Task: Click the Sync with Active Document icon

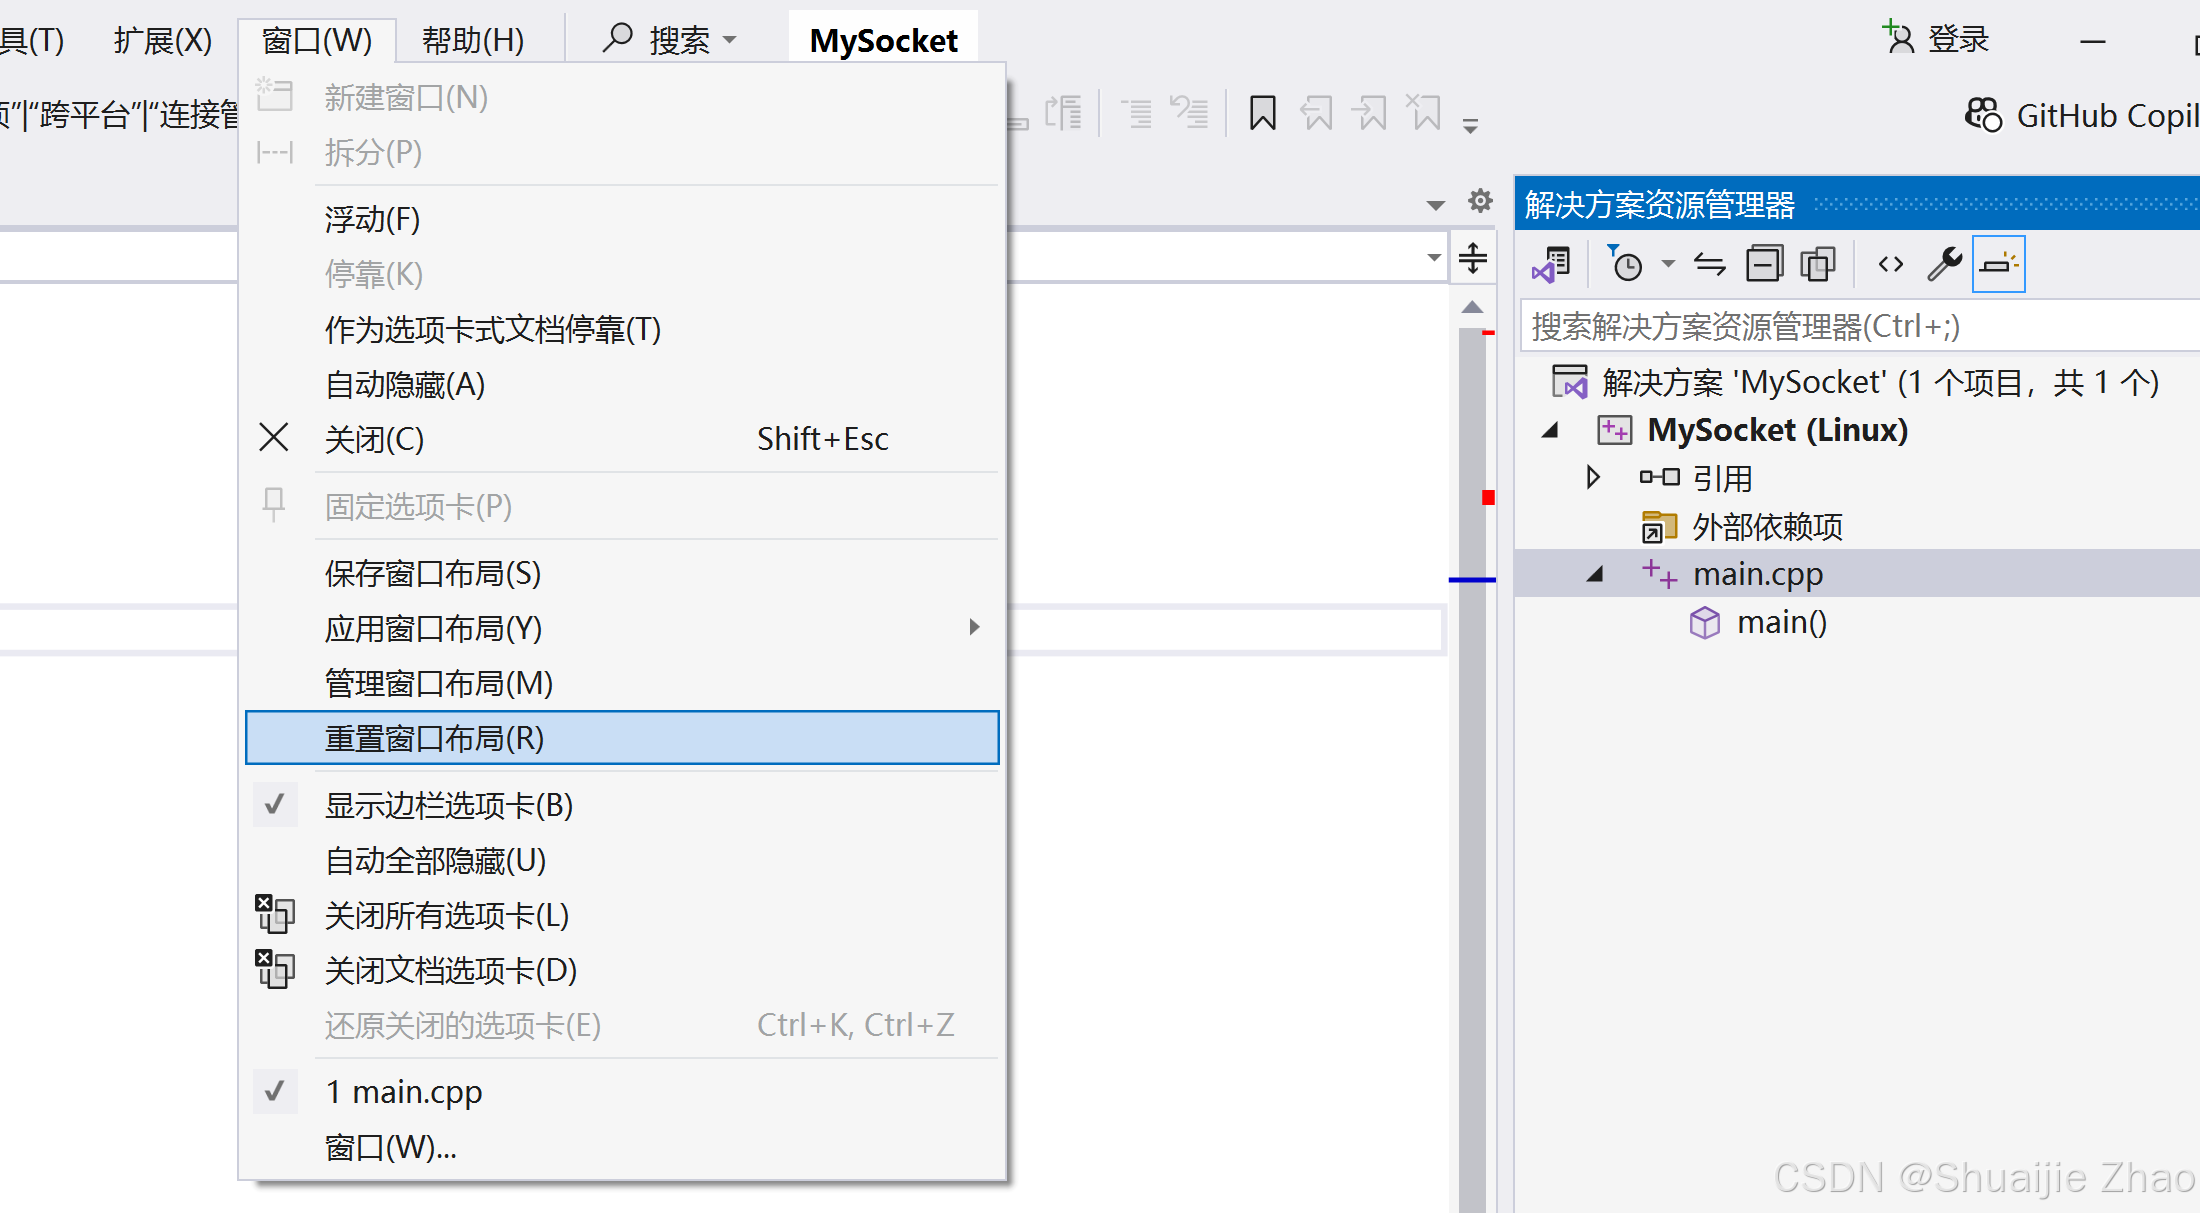Action: coord(1709,264)
